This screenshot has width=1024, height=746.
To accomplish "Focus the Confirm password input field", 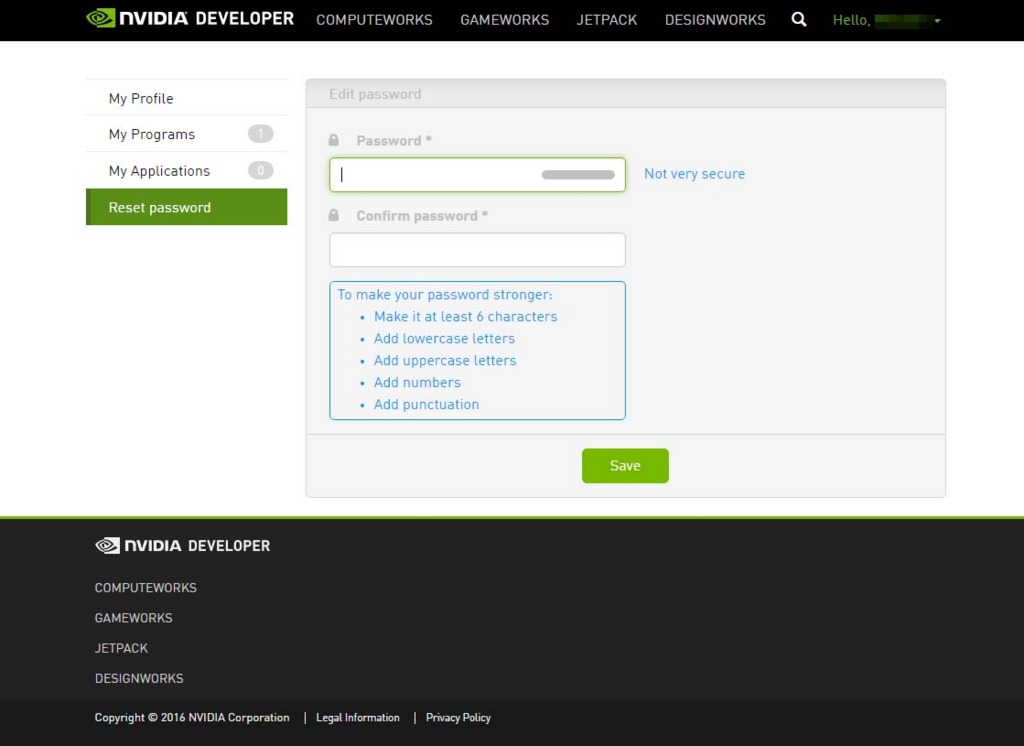I will (x=477, y=250).
